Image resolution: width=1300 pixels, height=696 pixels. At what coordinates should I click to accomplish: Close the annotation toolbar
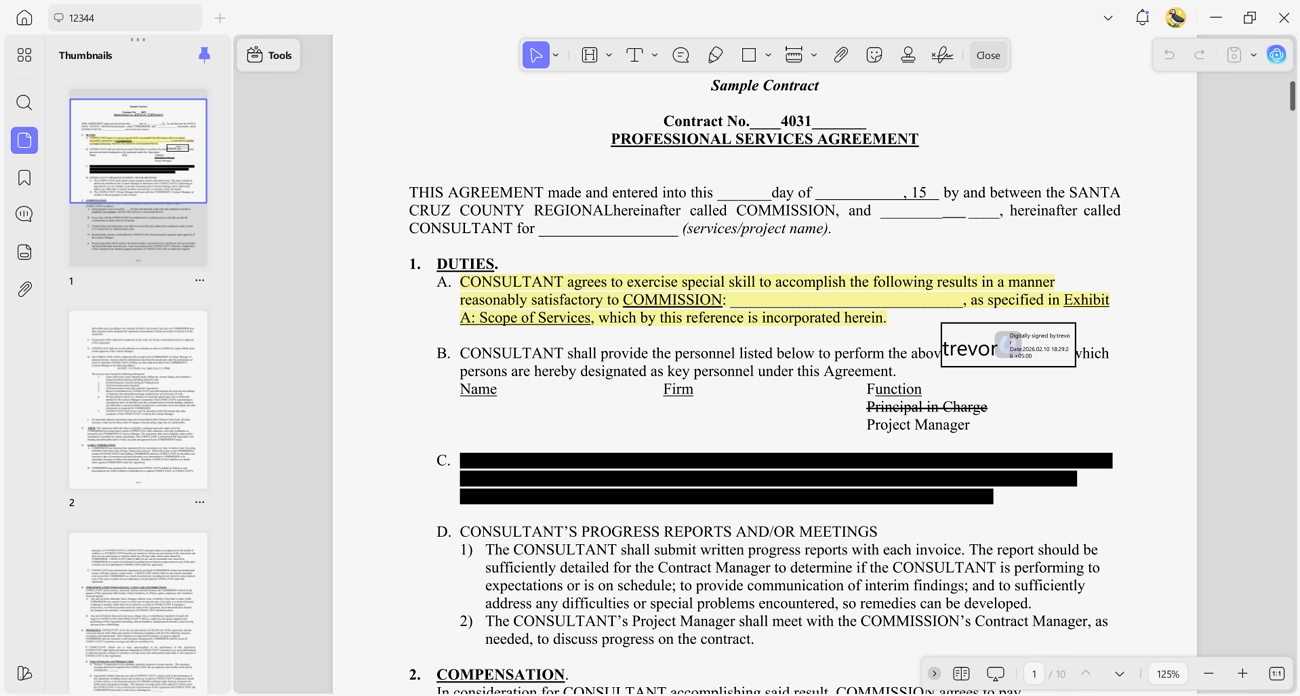click(x=988, y=55)
